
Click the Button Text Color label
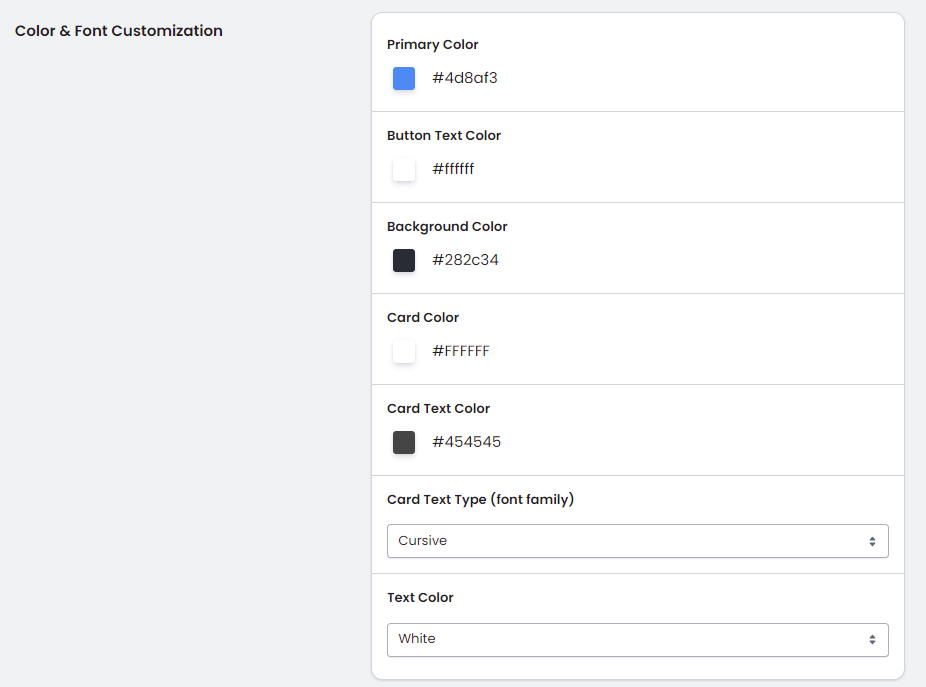click(x=444, y=136)
